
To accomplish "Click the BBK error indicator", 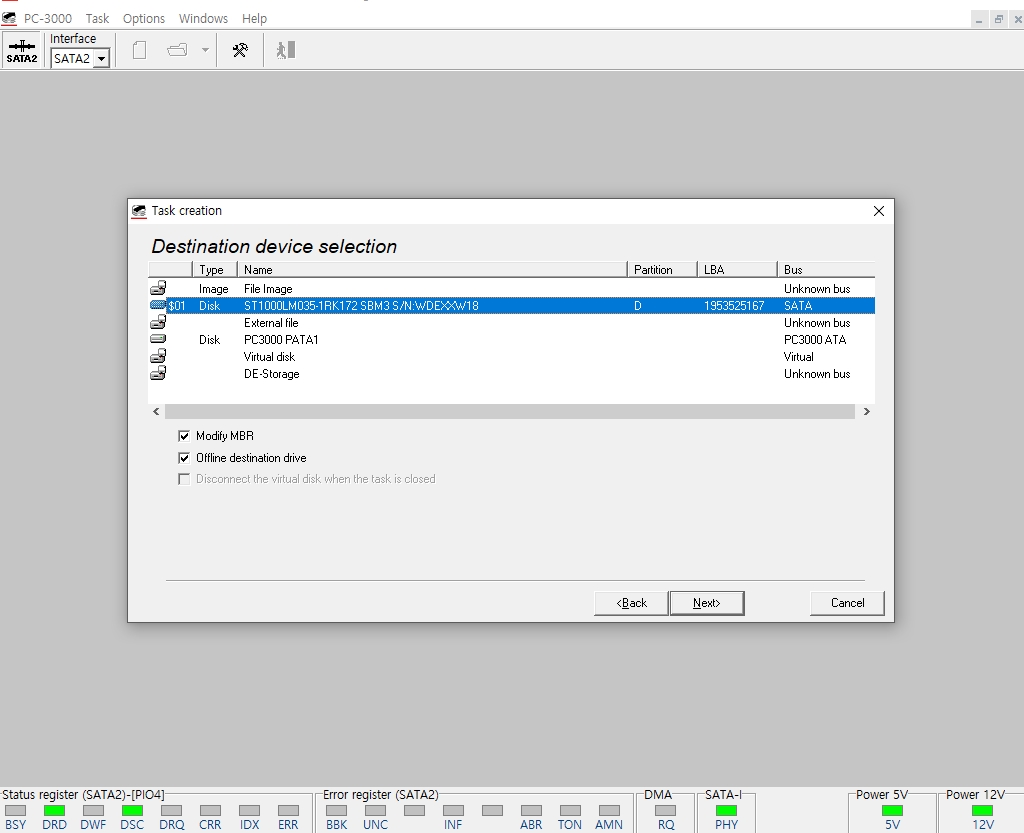I will point(336,810).
